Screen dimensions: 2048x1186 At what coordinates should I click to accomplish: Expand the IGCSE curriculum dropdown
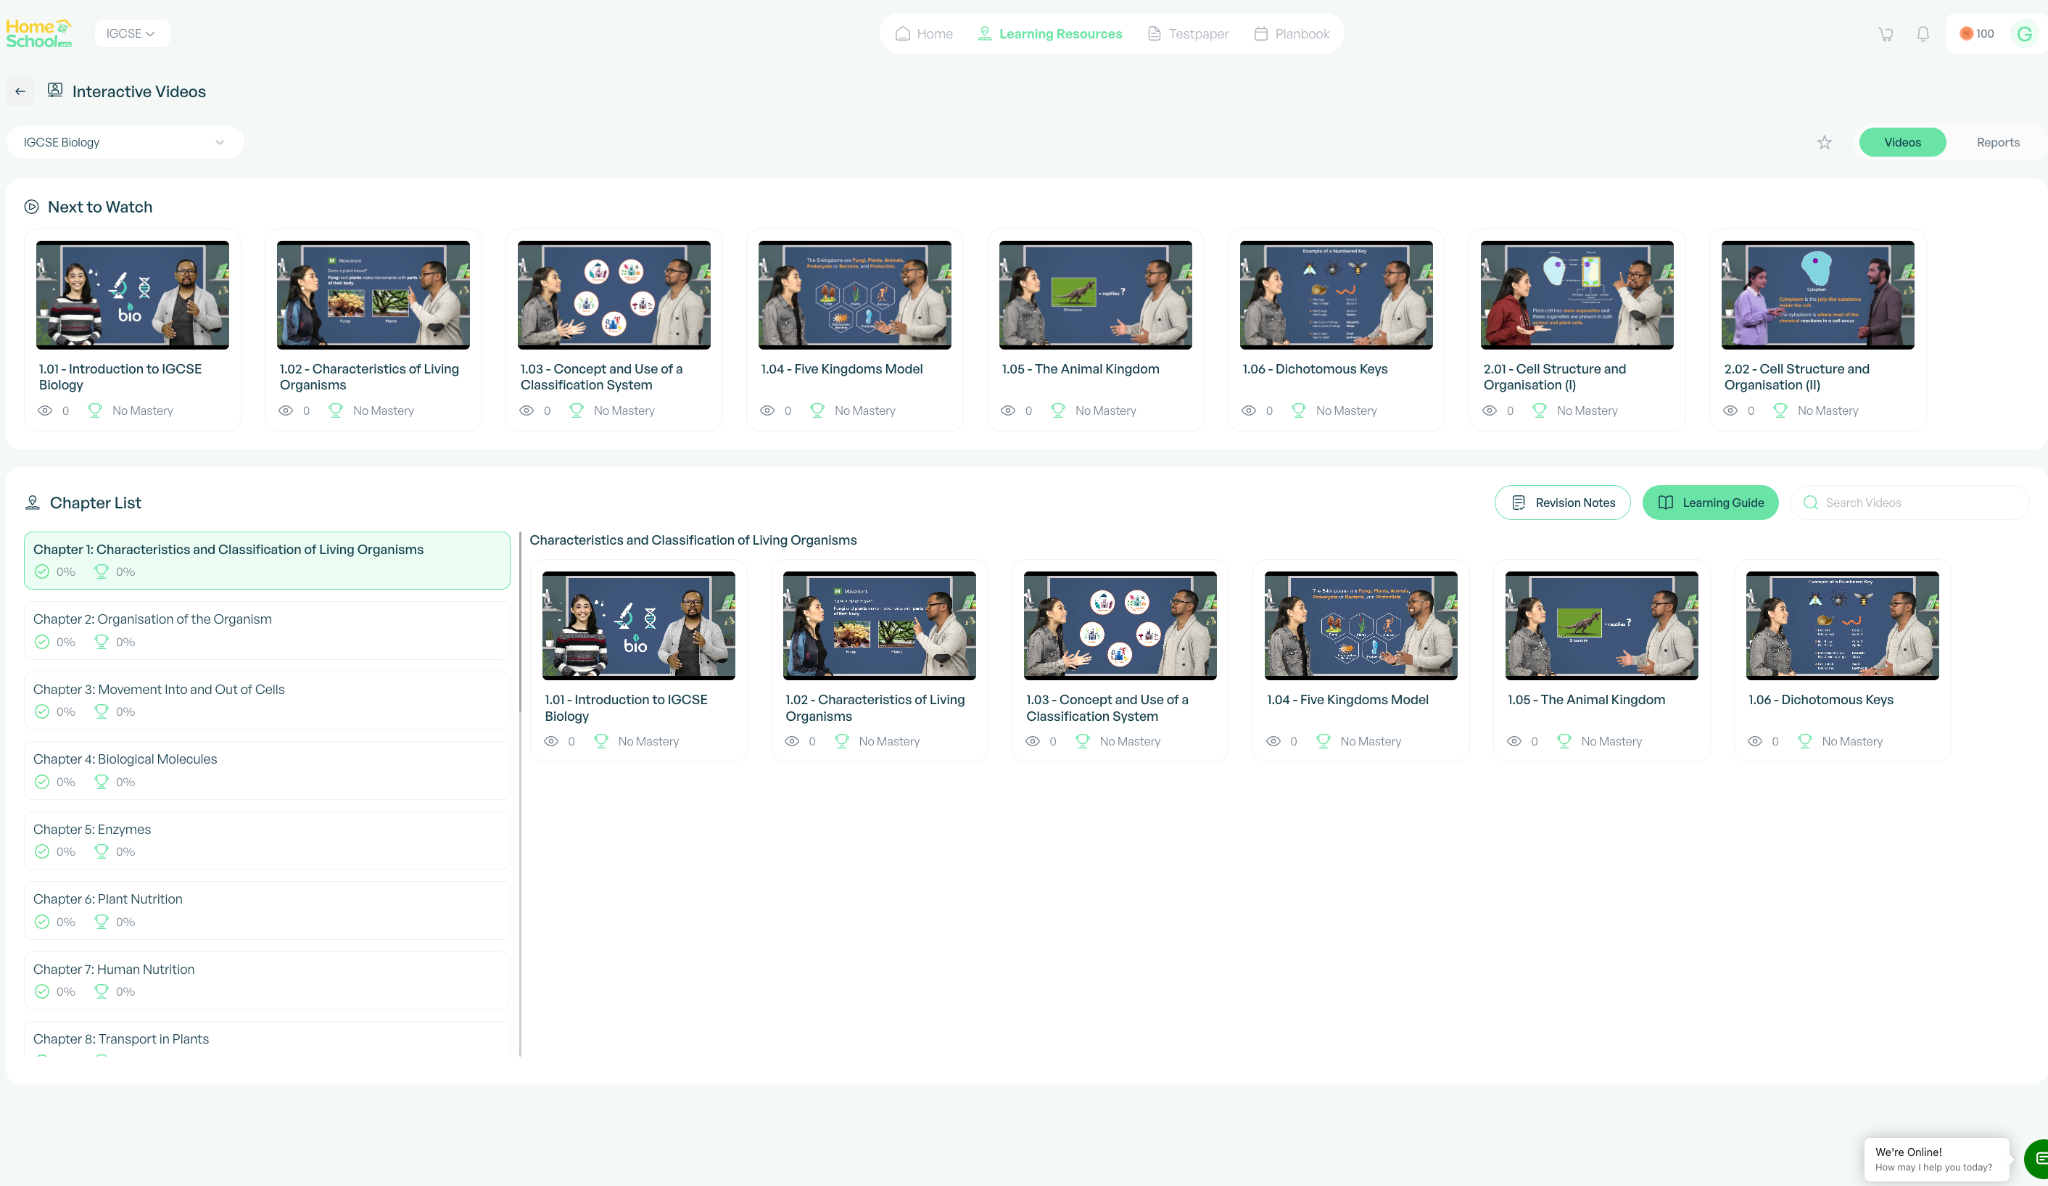[131, 34]
